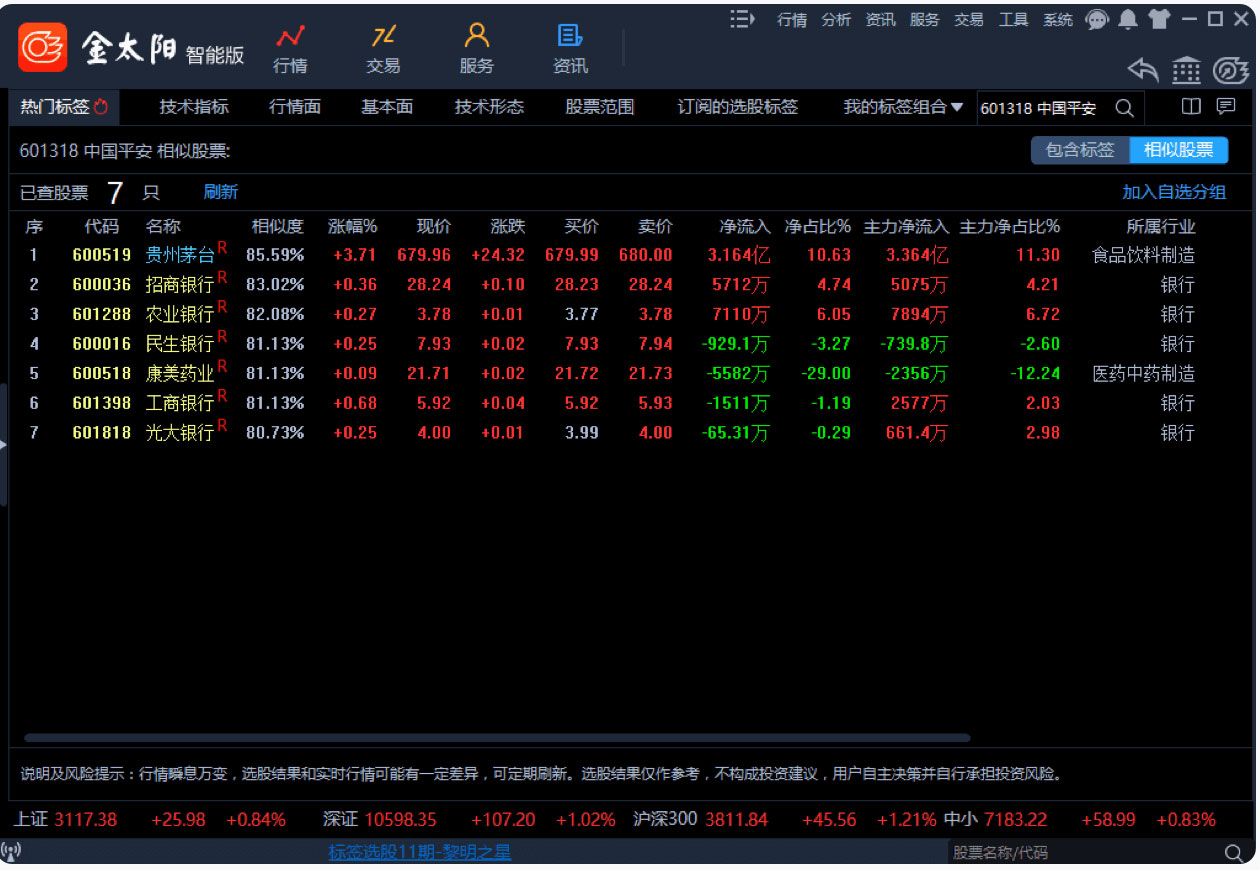Click the signal icon in status bar
This screenshot has width=1260, height=870.
(12, 852)
